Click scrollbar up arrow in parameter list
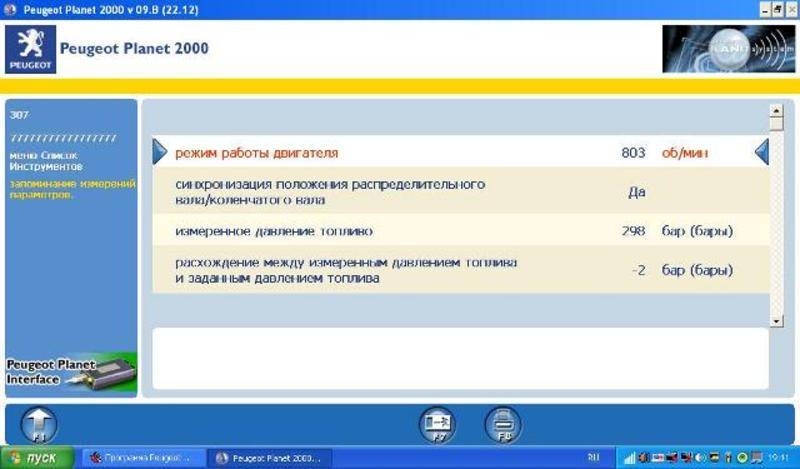Viewport: 800px width, 469px height. (776, 111)
